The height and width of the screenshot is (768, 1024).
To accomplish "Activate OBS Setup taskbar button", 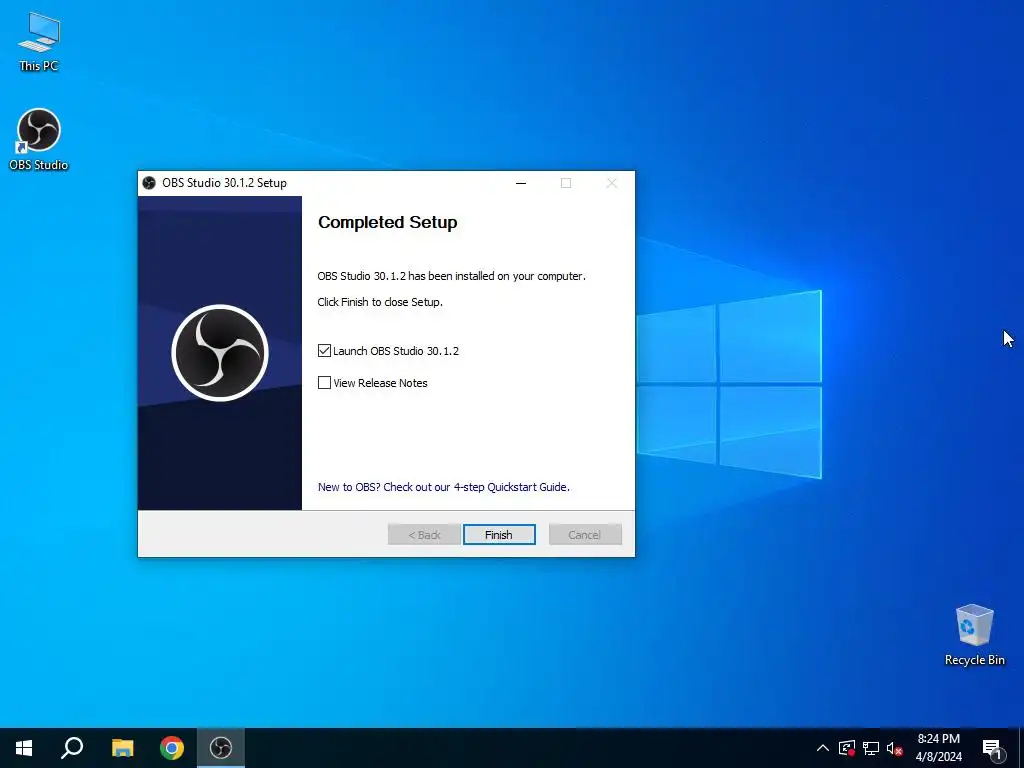I will [x=221, y=748].
